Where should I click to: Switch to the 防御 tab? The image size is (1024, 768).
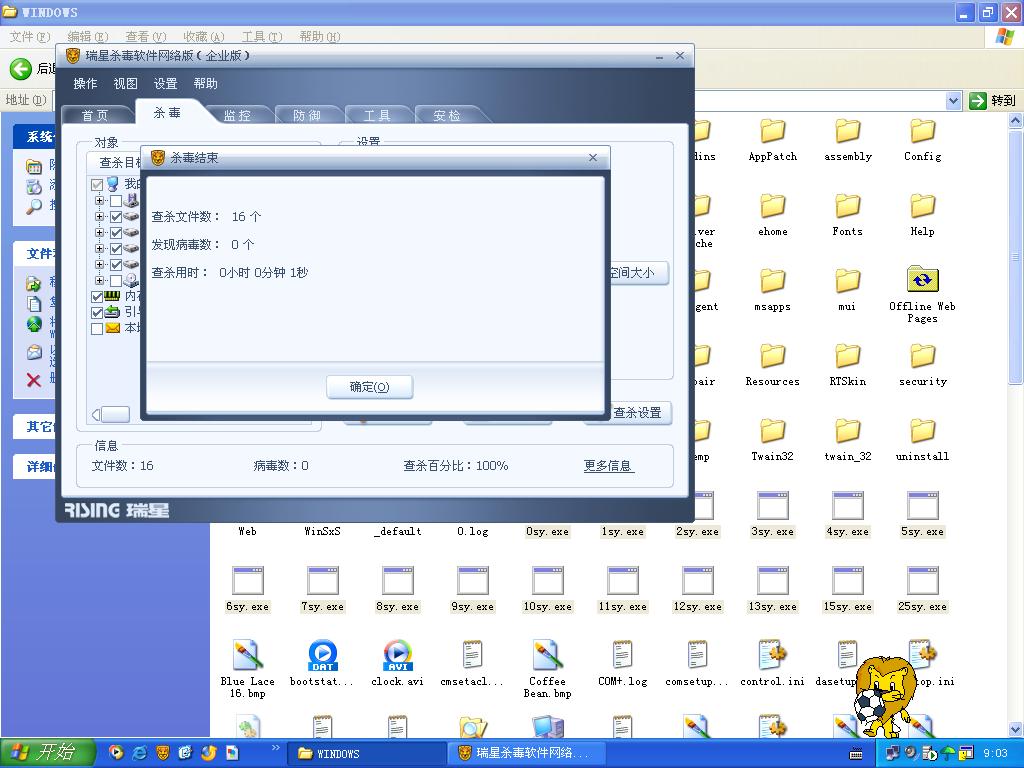coord(307,115)
